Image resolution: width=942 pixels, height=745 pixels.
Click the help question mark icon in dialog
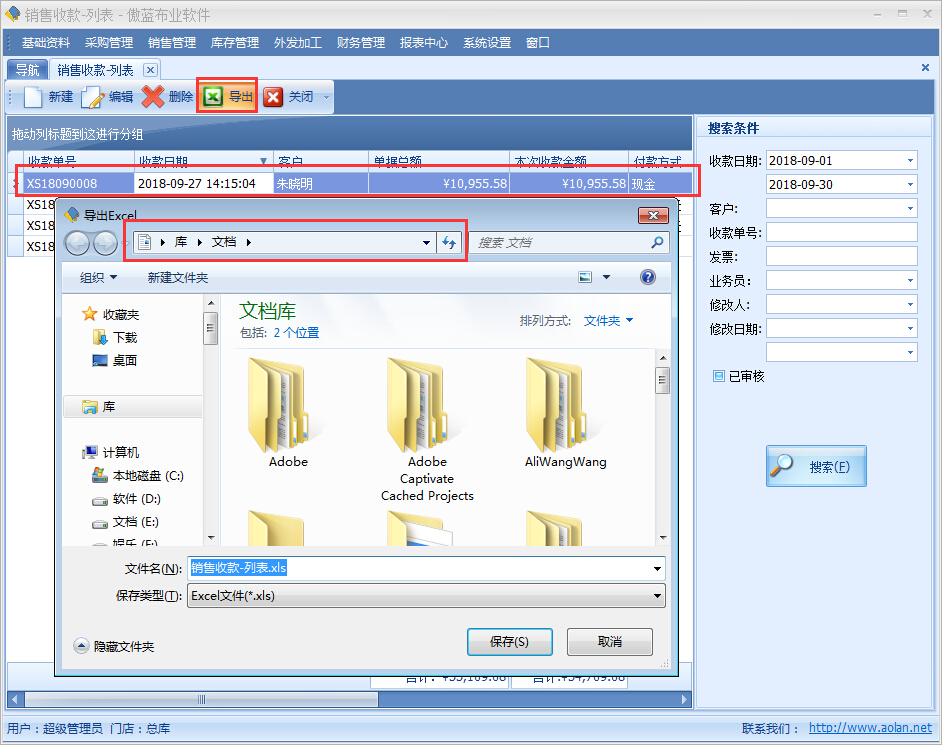[x=648, y=277]
